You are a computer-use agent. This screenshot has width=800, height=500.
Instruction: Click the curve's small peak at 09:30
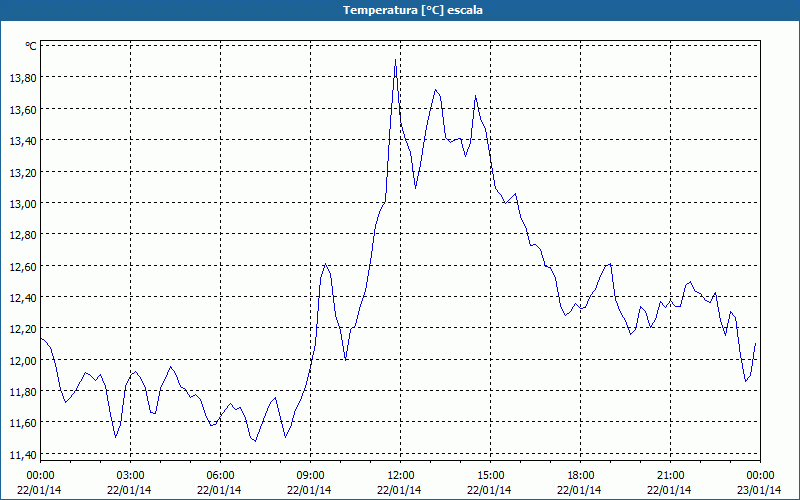click(326, 264)
